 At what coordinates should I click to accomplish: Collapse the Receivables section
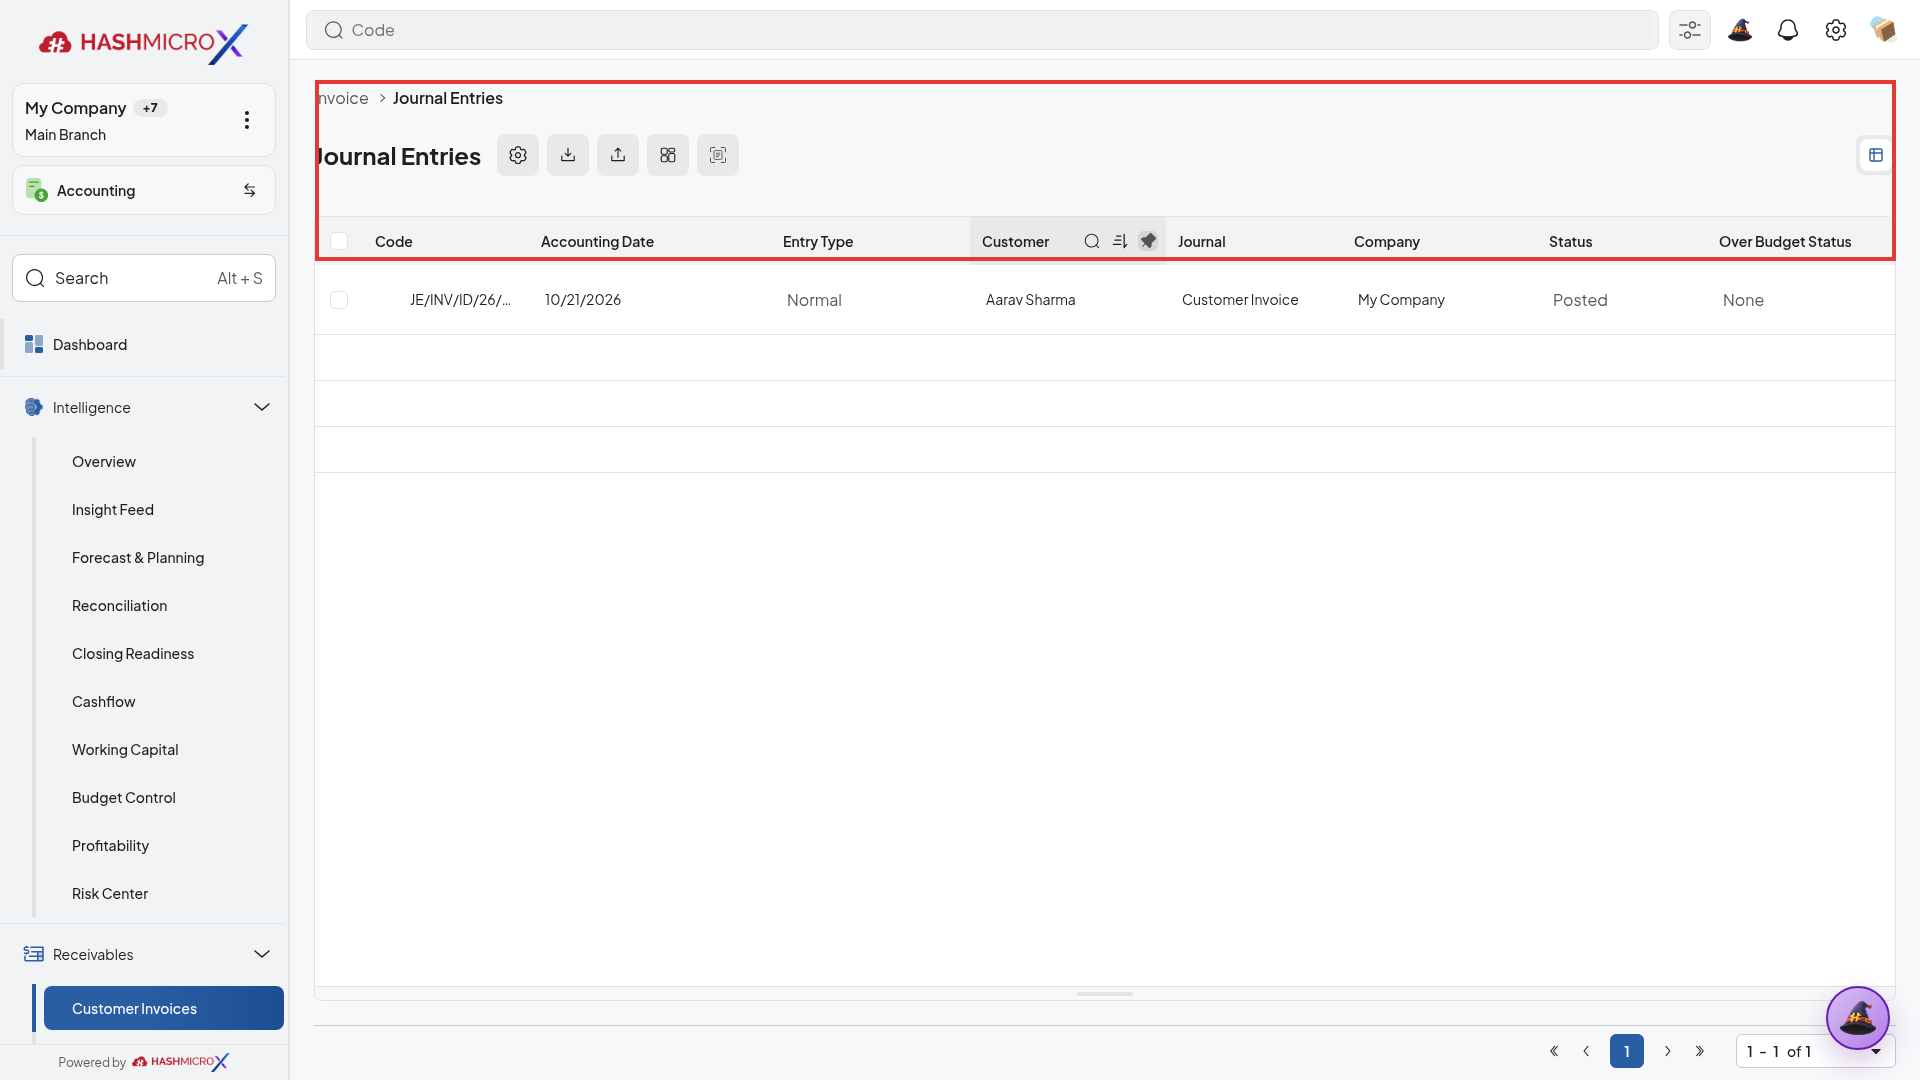(x=262, y=954)
